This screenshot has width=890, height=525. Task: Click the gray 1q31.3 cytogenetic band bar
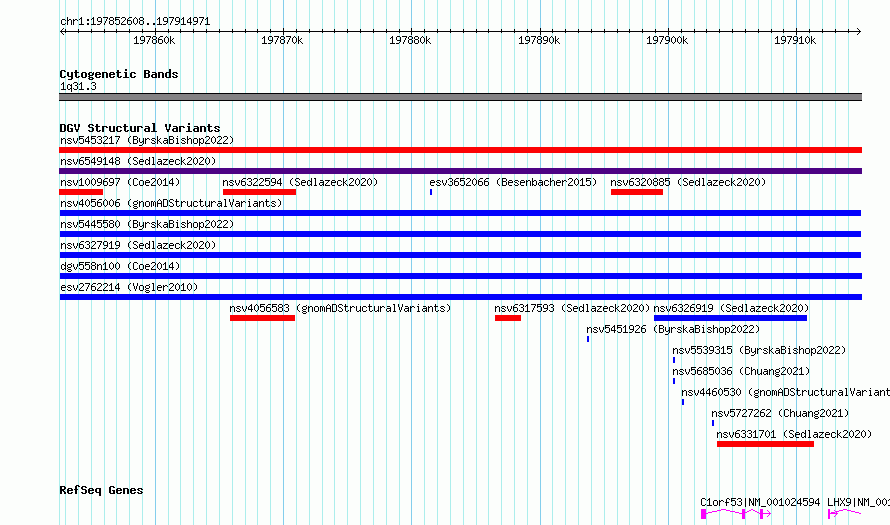click(460, 97)
